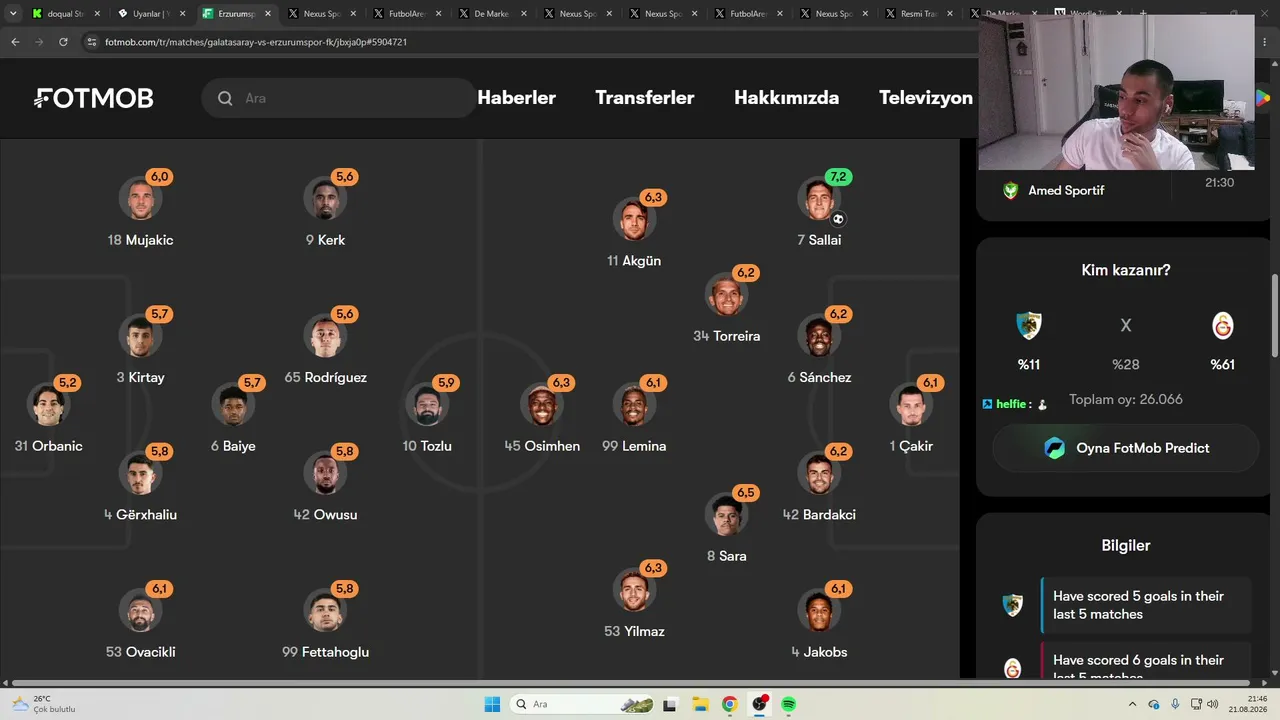Open Ovacikli's player avatar
This screenshot has width=1280, height=720.
140,611
